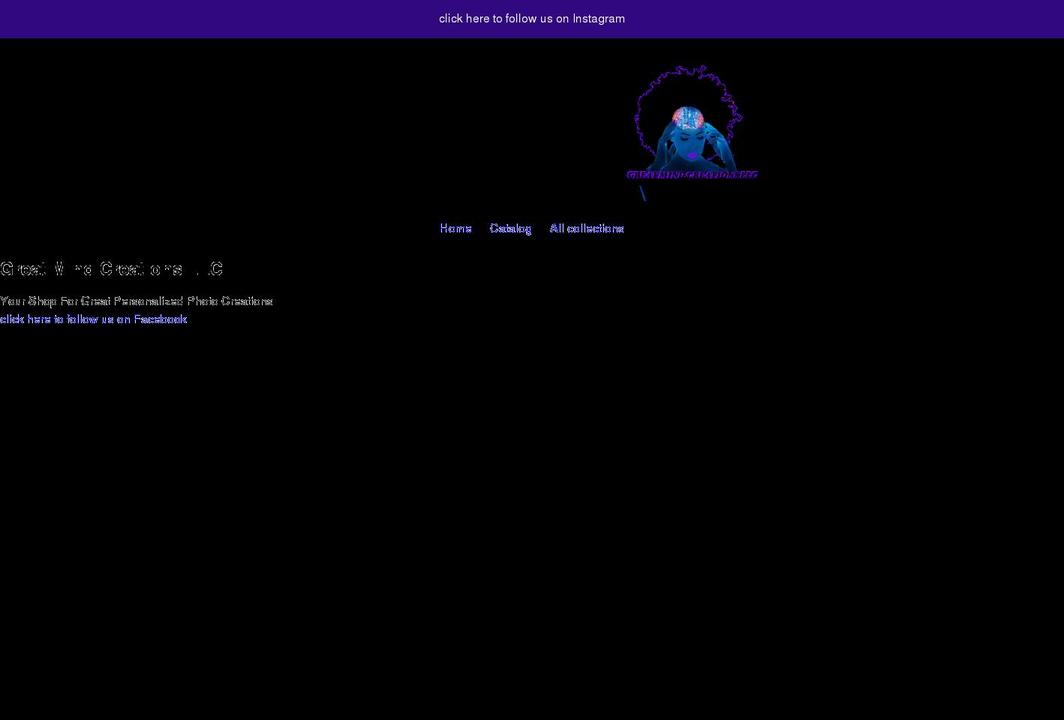Click All collections next to Catalog

(x=587, y=228)
